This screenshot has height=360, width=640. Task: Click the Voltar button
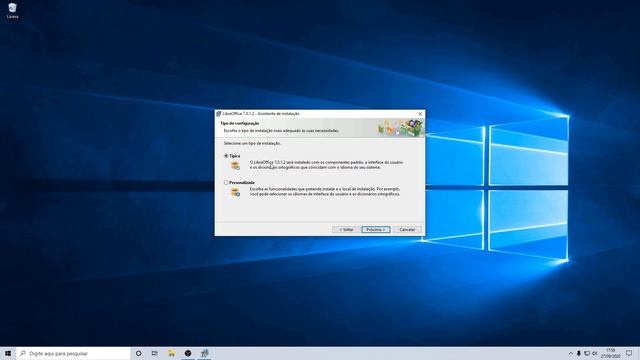click(346, 230)
